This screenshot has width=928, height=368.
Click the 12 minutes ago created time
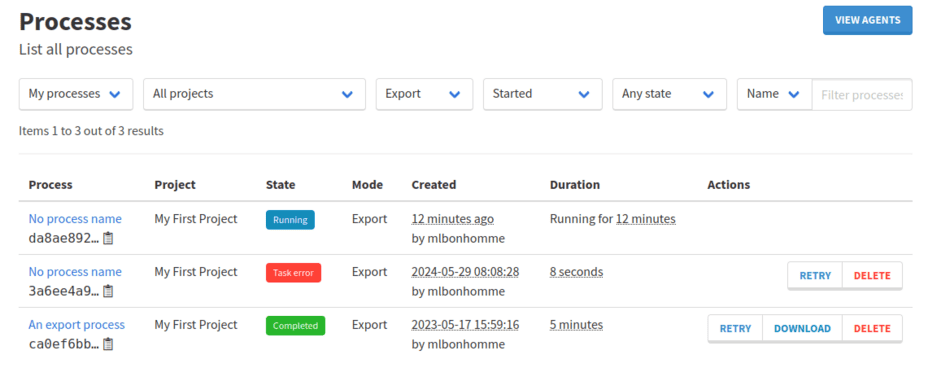coord(453,219)
